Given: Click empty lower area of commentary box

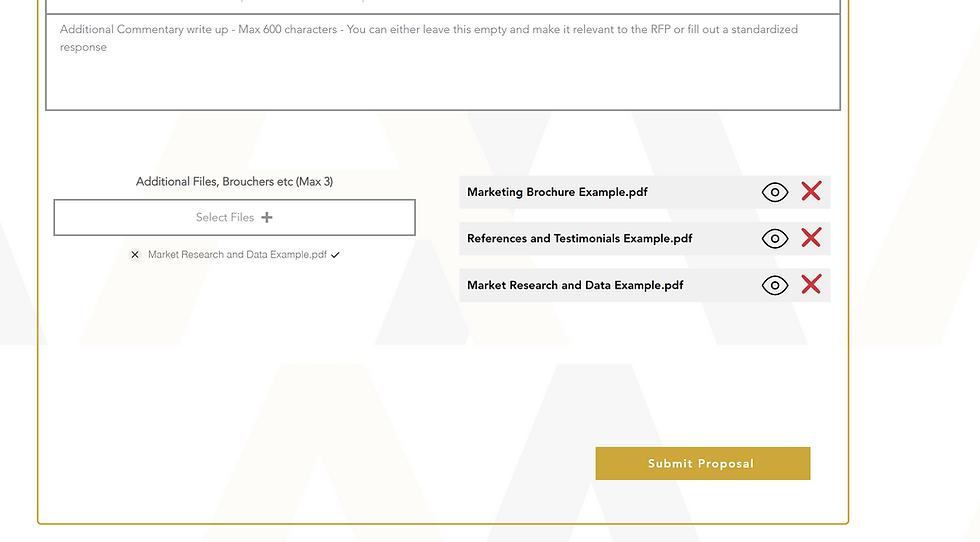Looking at the screenshot, I should click(x=443, y=84).
